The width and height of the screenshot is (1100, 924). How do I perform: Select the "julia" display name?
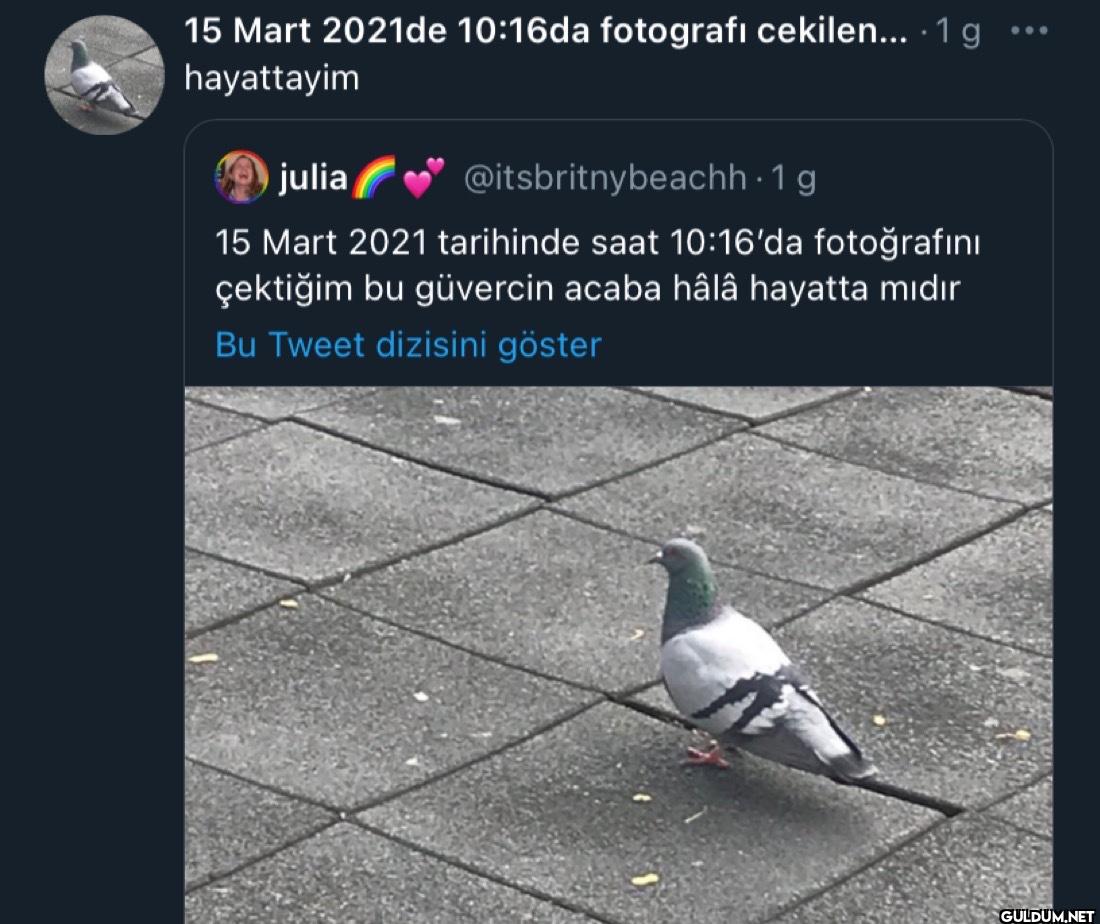coord(313,177)
